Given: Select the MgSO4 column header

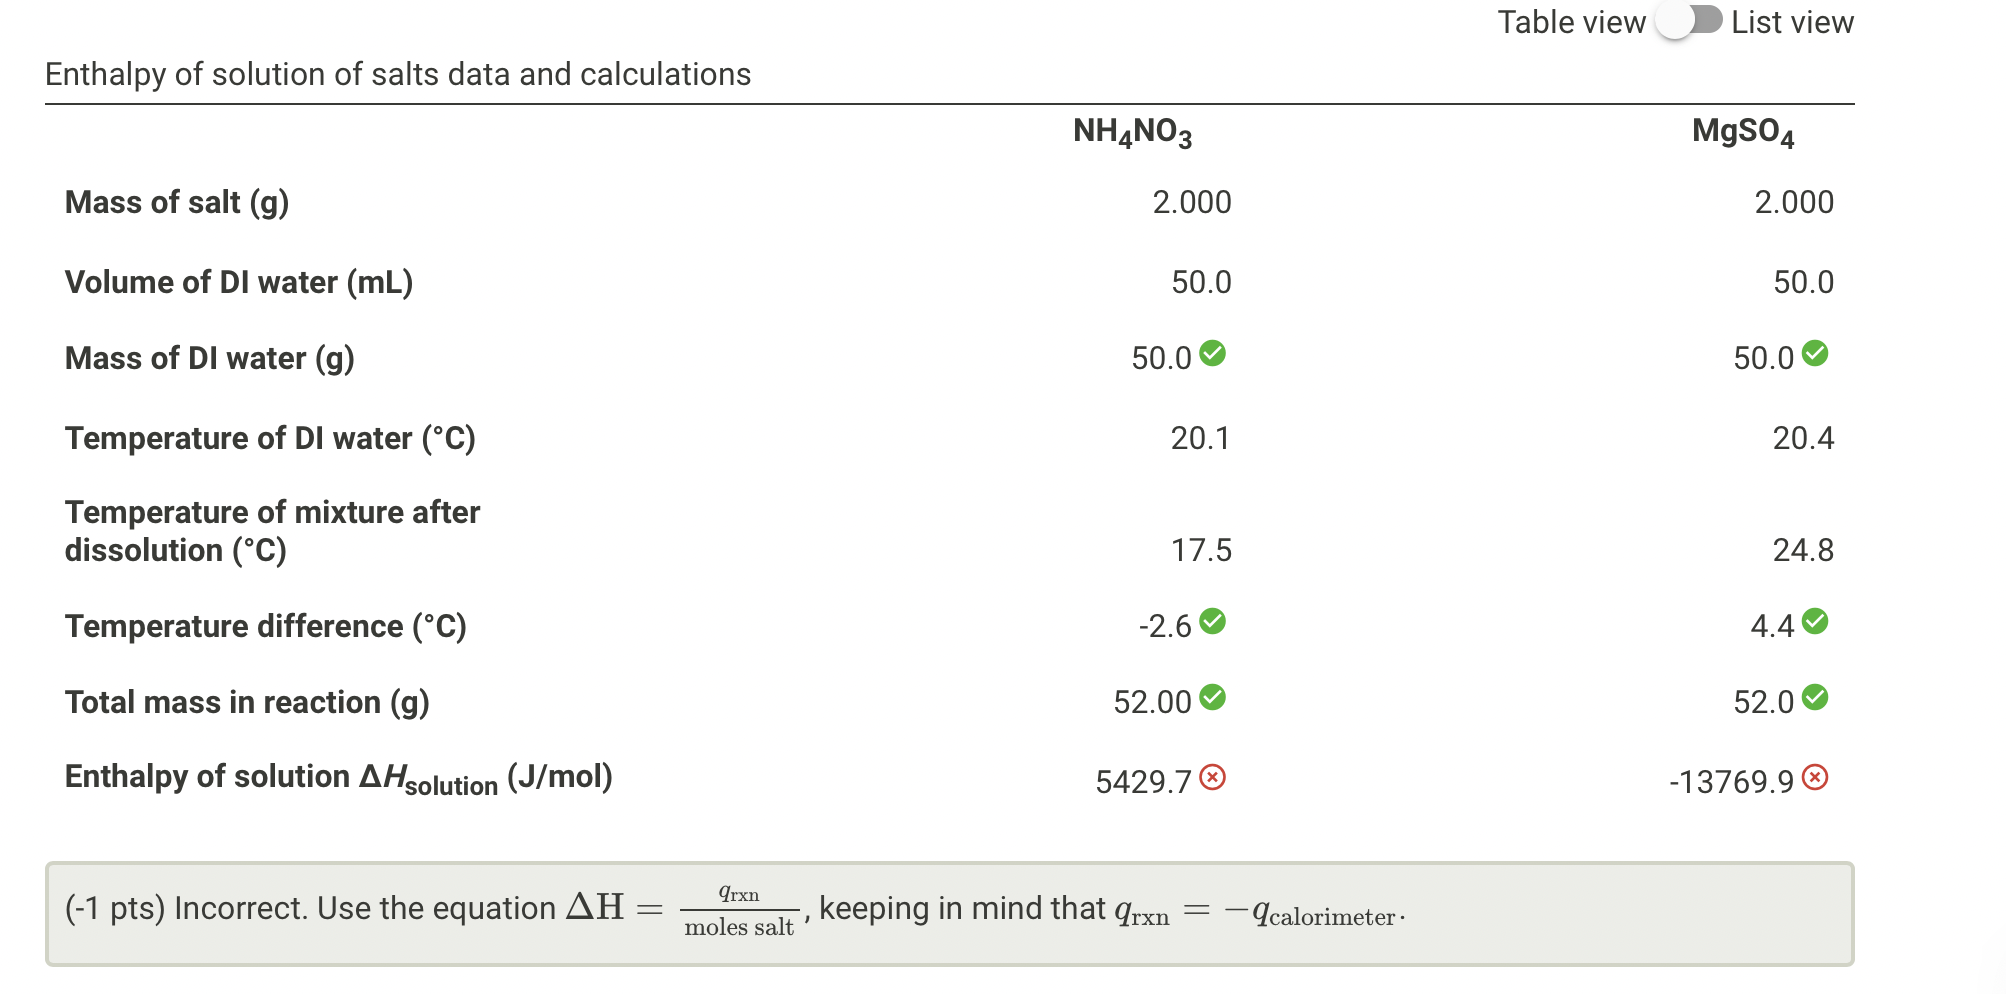Looking at the screenshot, I should click(1741, 131).
